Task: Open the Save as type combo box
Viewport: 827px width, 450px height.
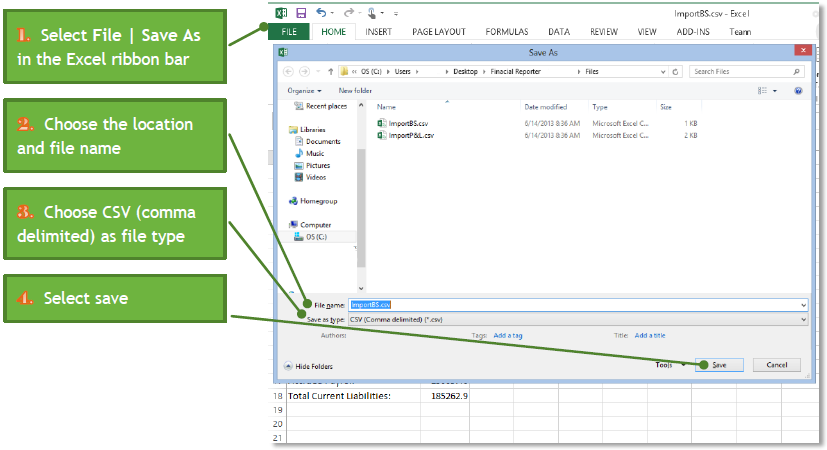Action: pyautogui.click(x=578, y=319)
